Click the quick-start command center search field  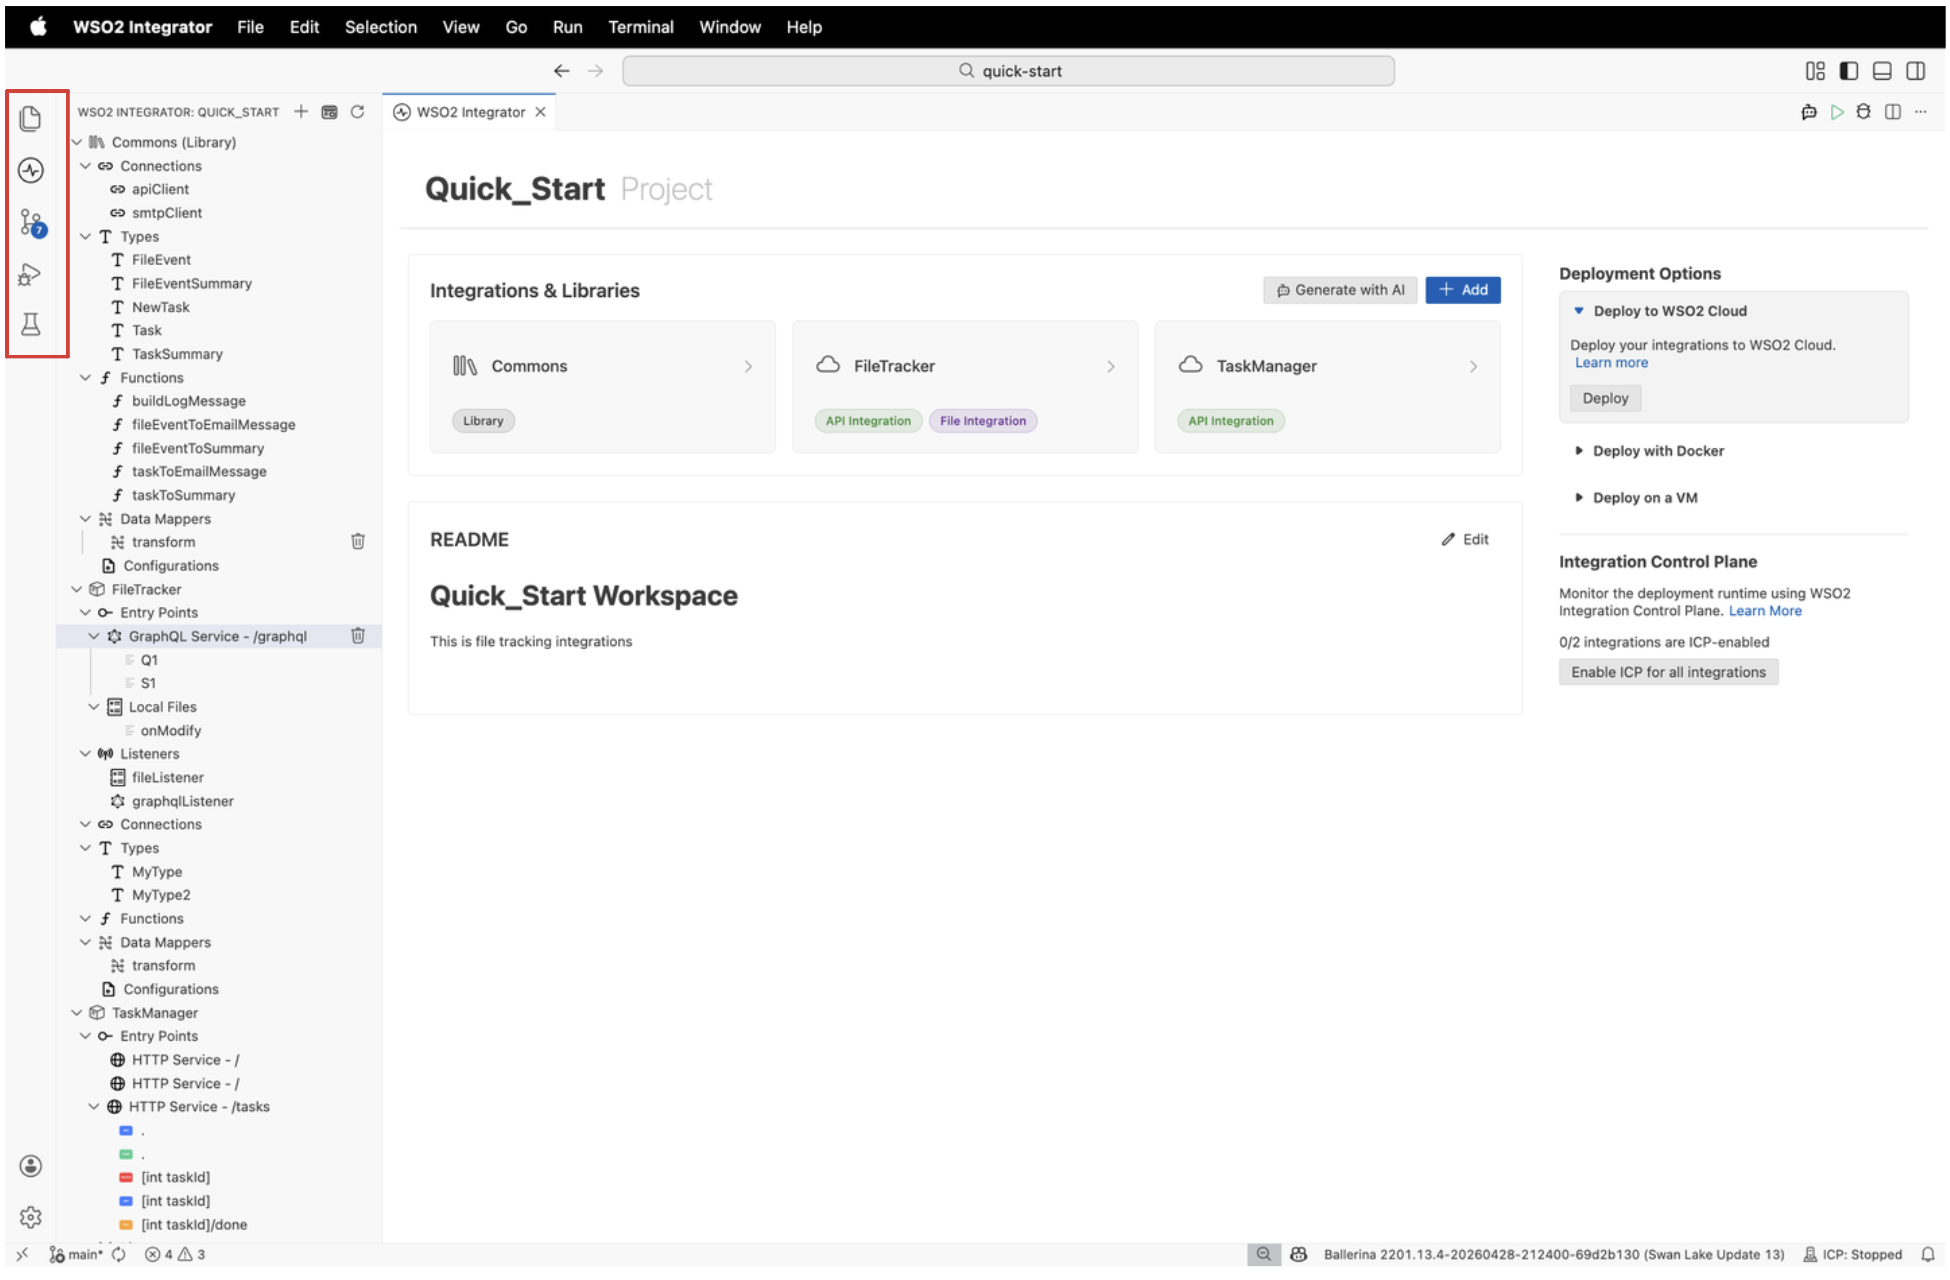[1008, 71]
